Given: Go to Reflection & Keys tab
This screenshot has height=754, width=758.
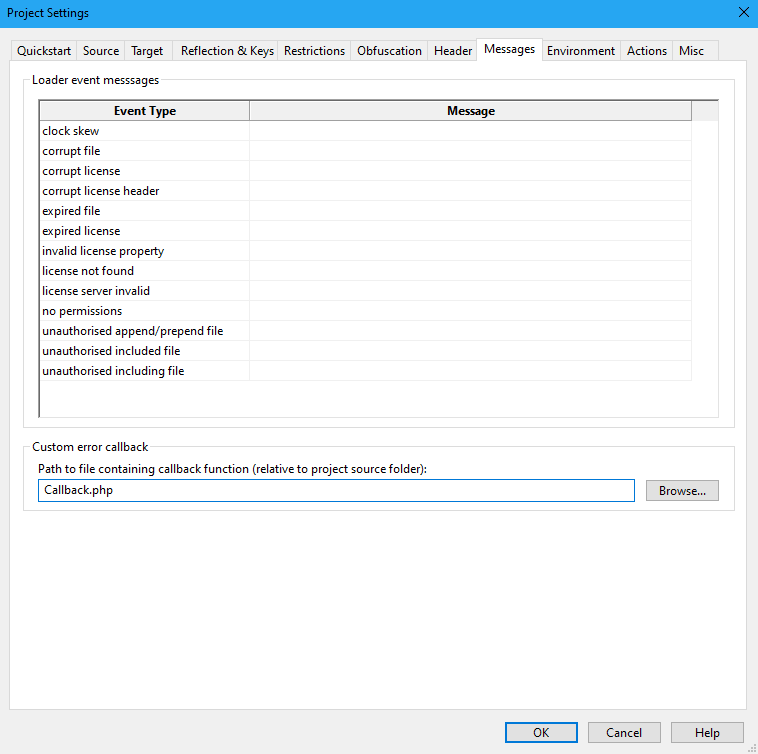Looking at the screenshot, I should pyautogui.click(x=227, y=51).
